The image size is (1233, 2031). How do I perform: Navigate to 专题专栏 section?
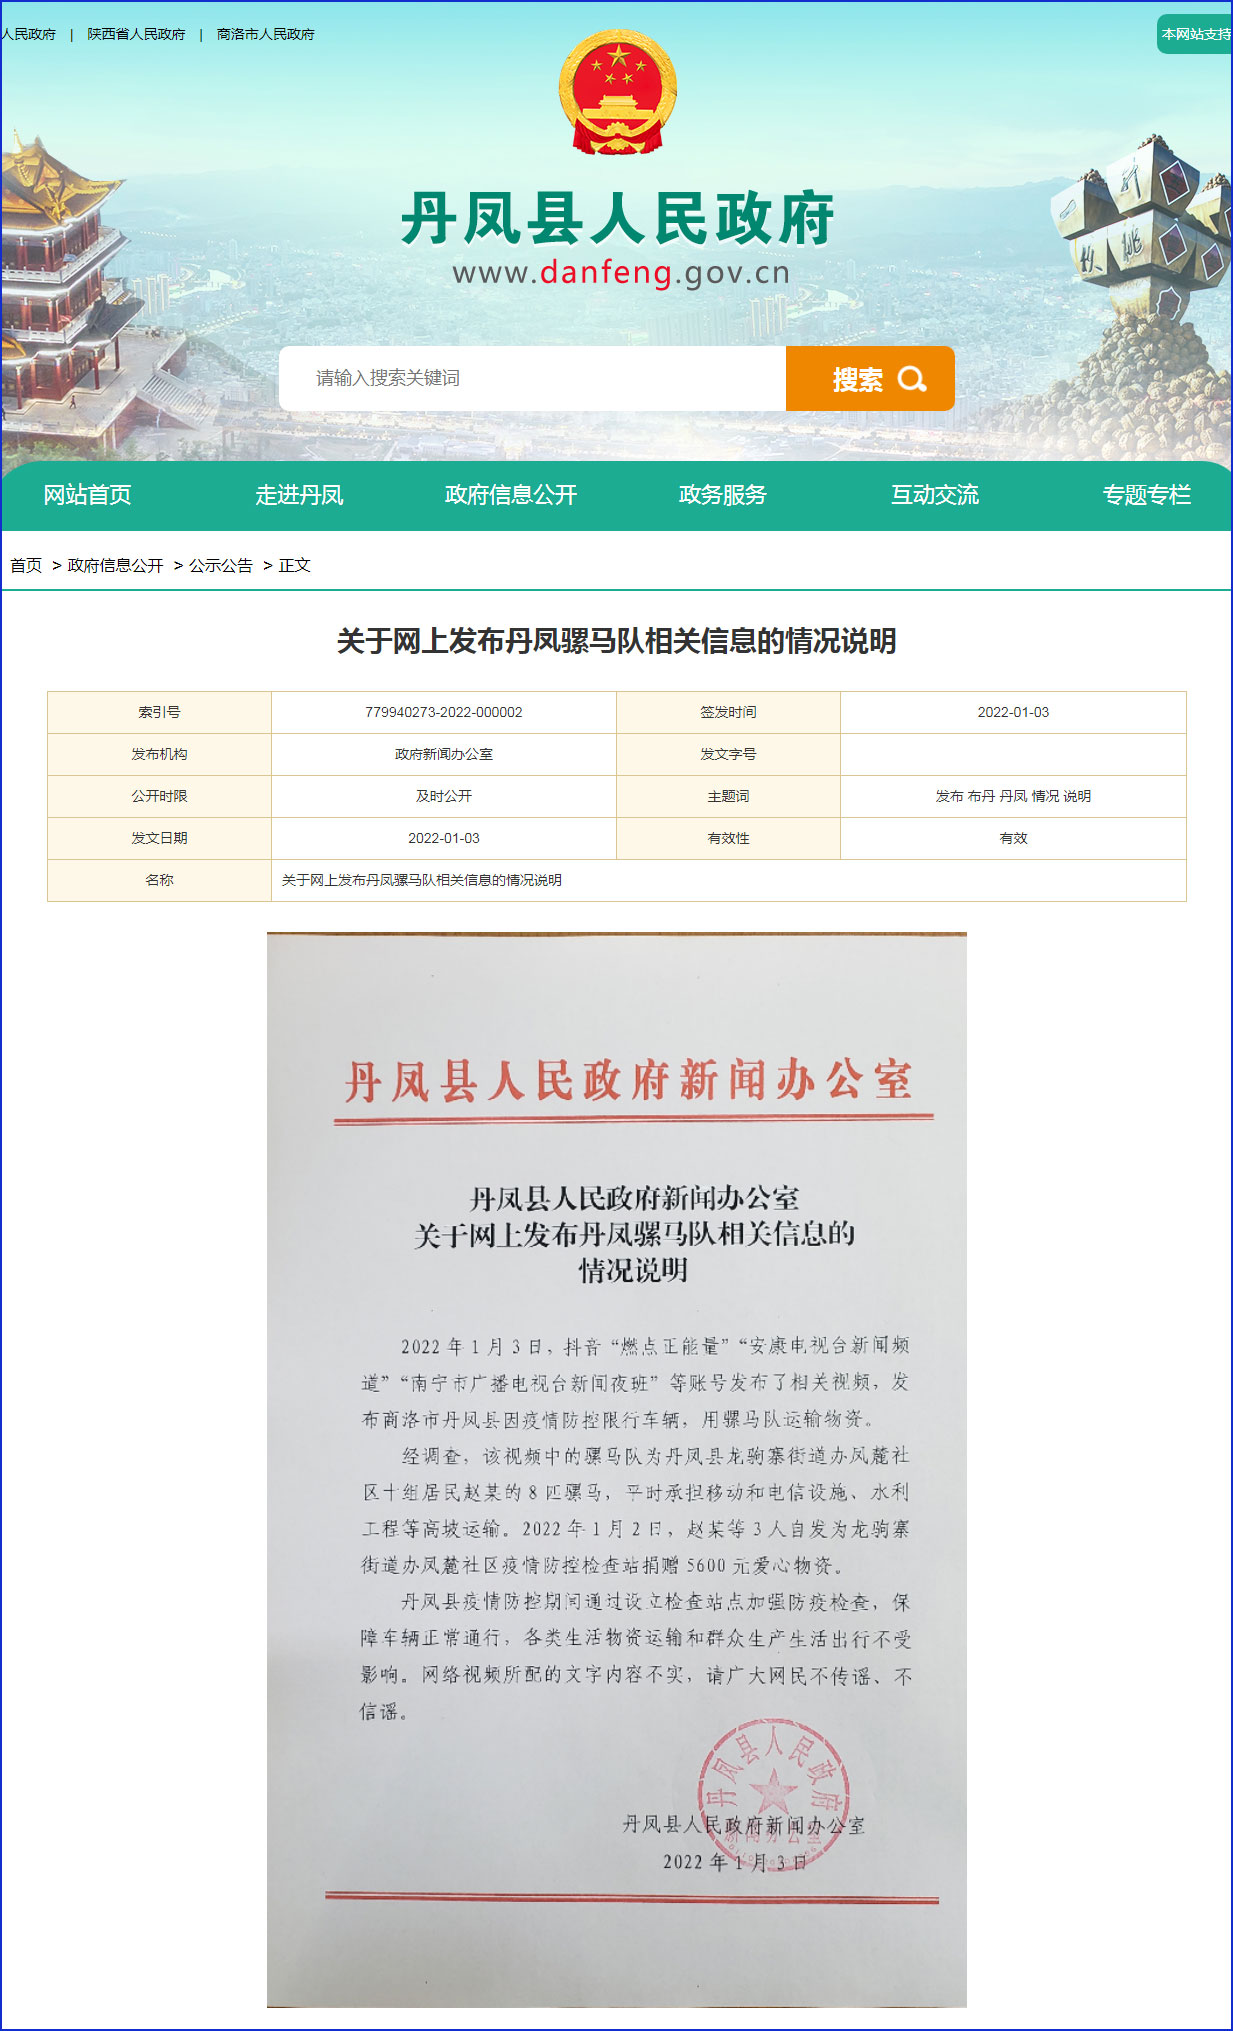coord(1146,495)
